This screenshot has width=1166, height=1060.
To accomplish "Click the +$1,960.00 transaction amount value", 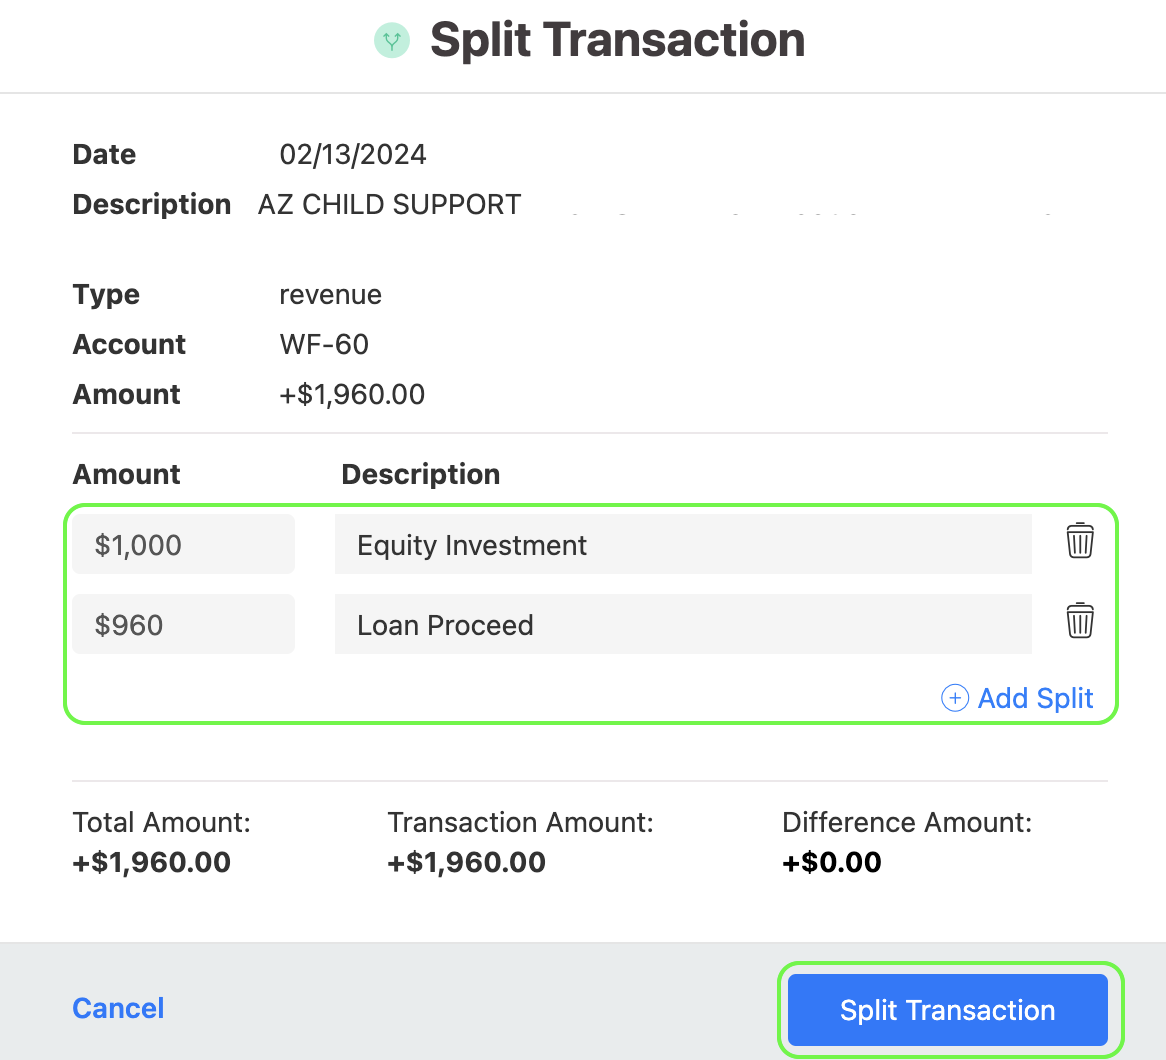I will [466, 862].
